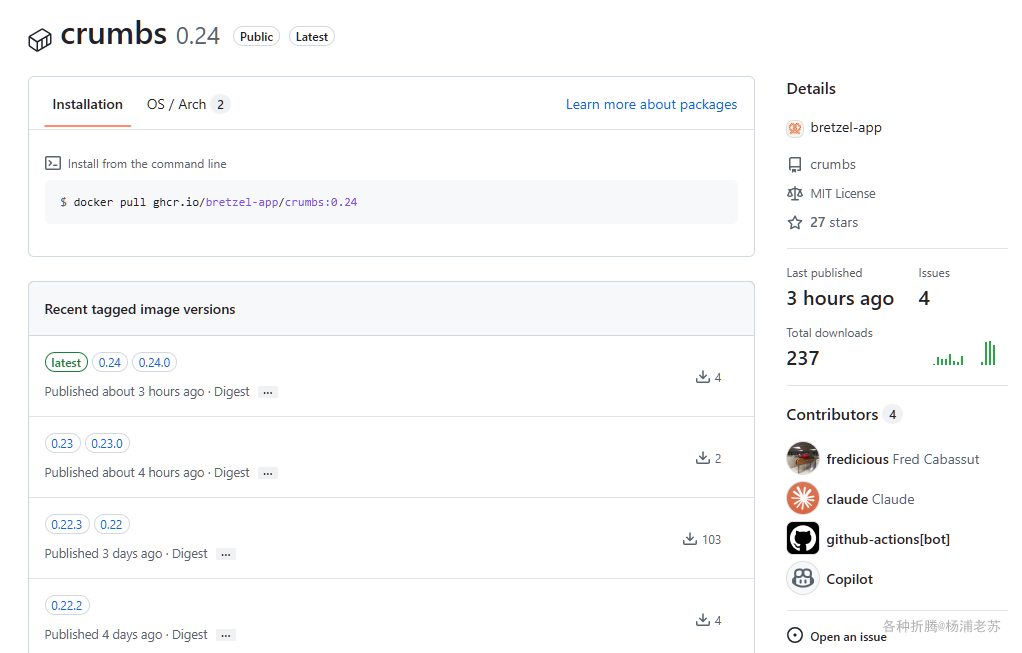Open the MIT License link
1022x653 pixels.
[x=843, y=194]
